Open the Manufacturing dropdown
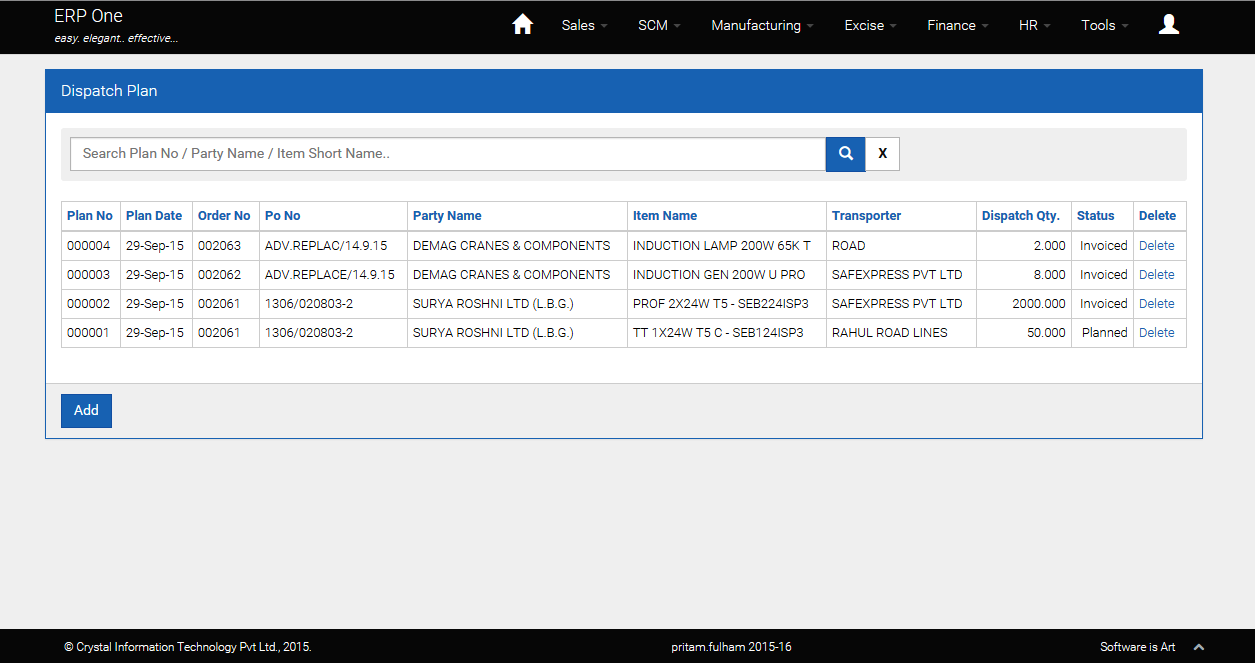The height and width of the screenshot is (663, 1255). point(762,26)
